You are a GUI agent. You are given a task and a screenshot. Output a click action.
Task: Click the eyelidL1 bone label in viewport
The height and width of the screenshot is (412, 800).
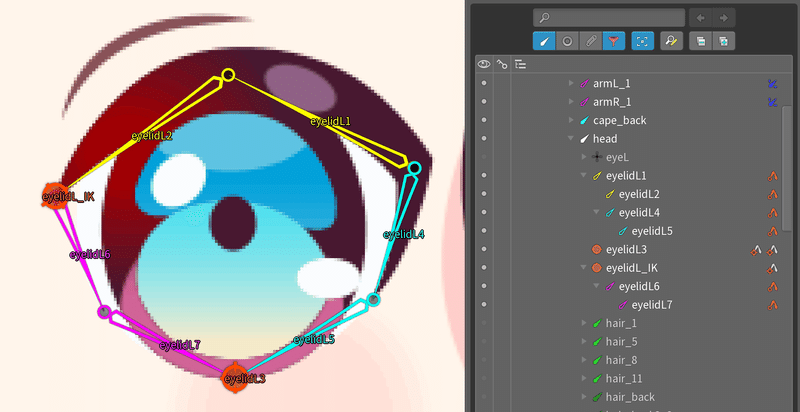click(x=331, y=121)
